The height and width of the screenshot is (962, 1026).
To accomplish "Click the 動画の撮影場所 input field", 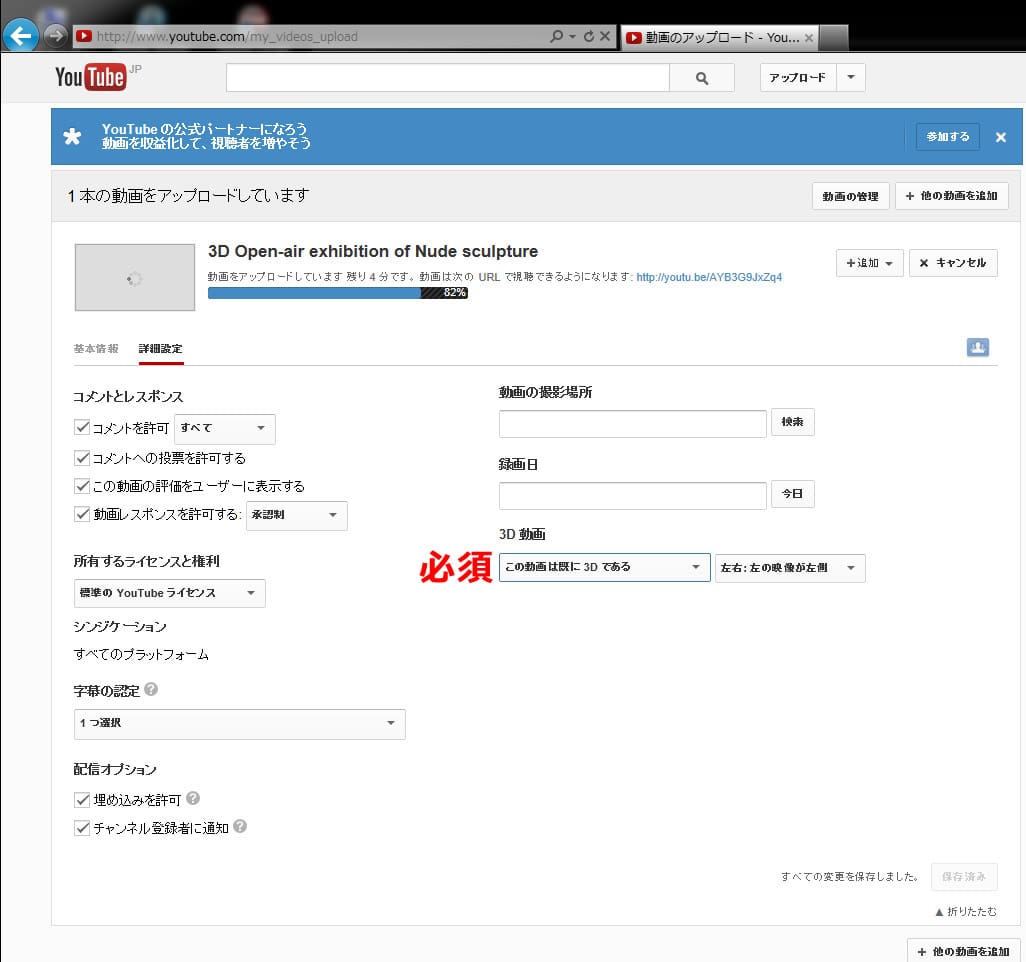I will [632, 423].
